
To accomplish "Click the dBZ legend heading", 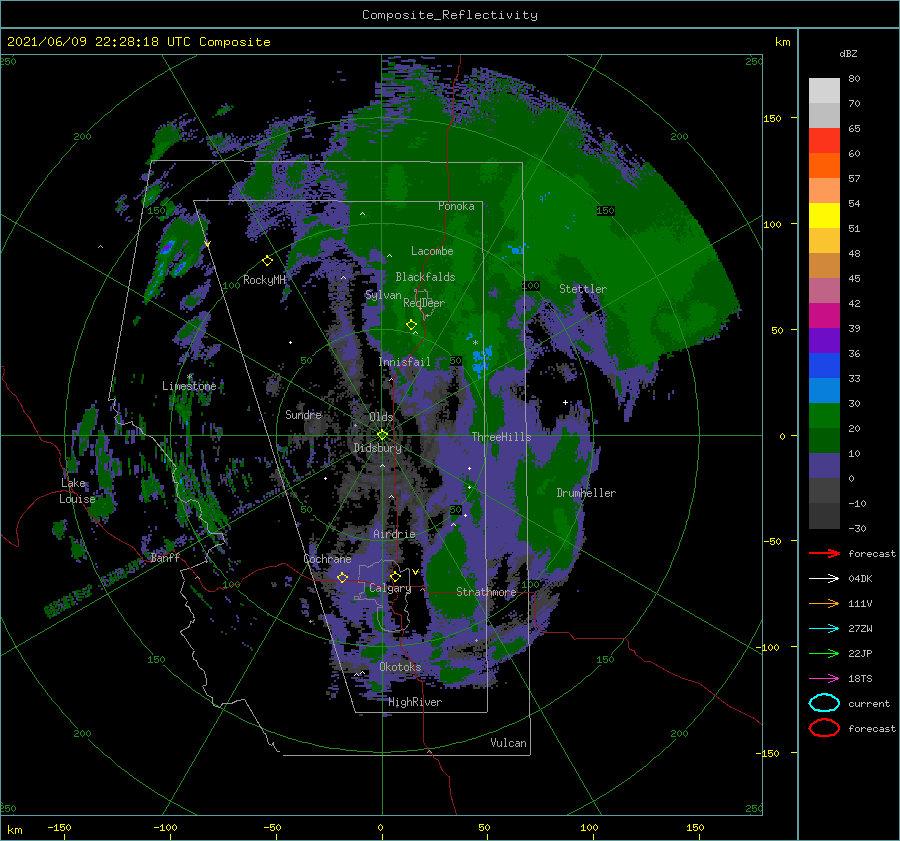I will coord(848,53).
